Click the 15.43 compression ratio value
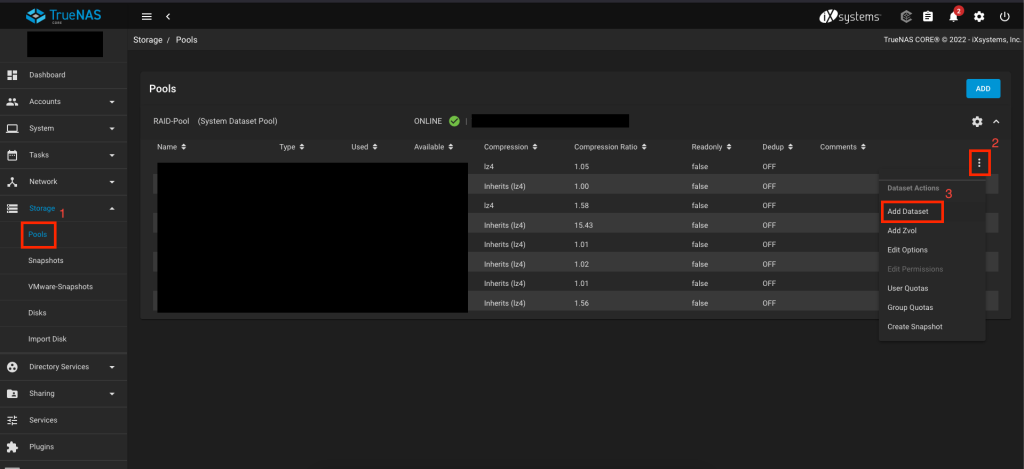This screenshot has width=1024, height=469. point(583,225)
